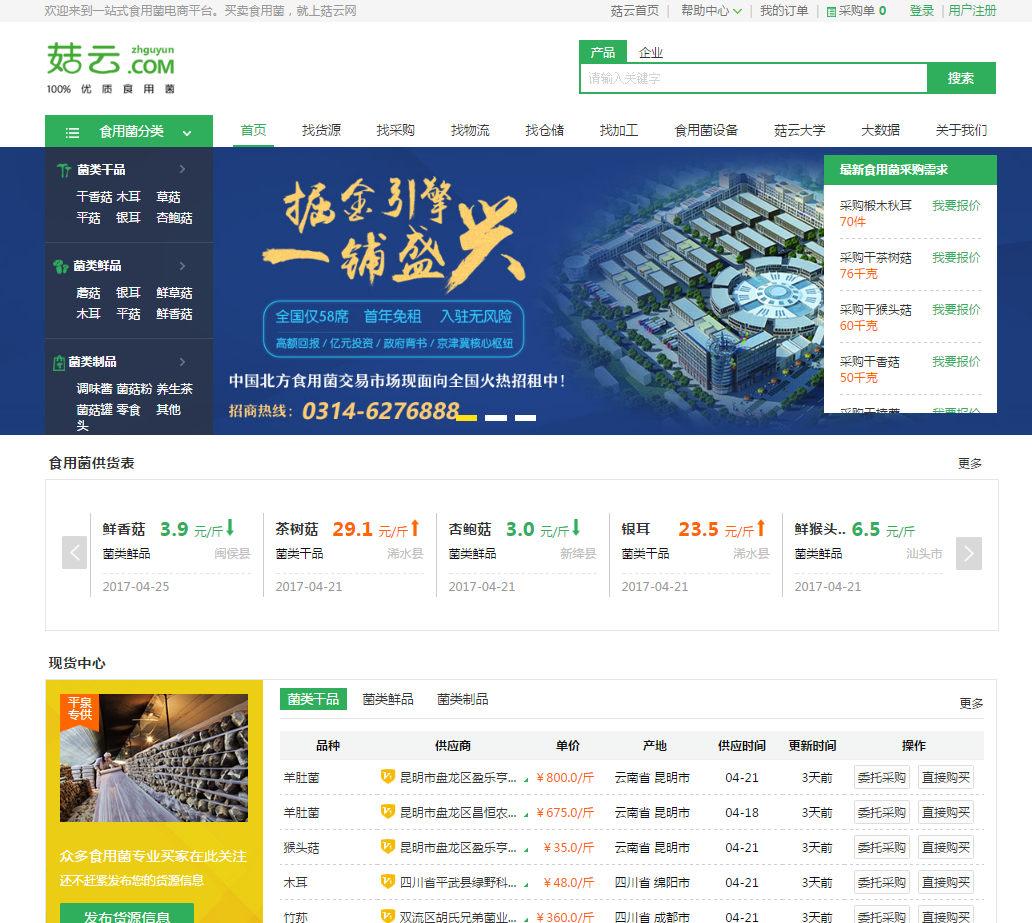Screen dimensions: 1032x923
Task: Open the 鲜香菇 3.9元/斤 price card
Action: 176,555
